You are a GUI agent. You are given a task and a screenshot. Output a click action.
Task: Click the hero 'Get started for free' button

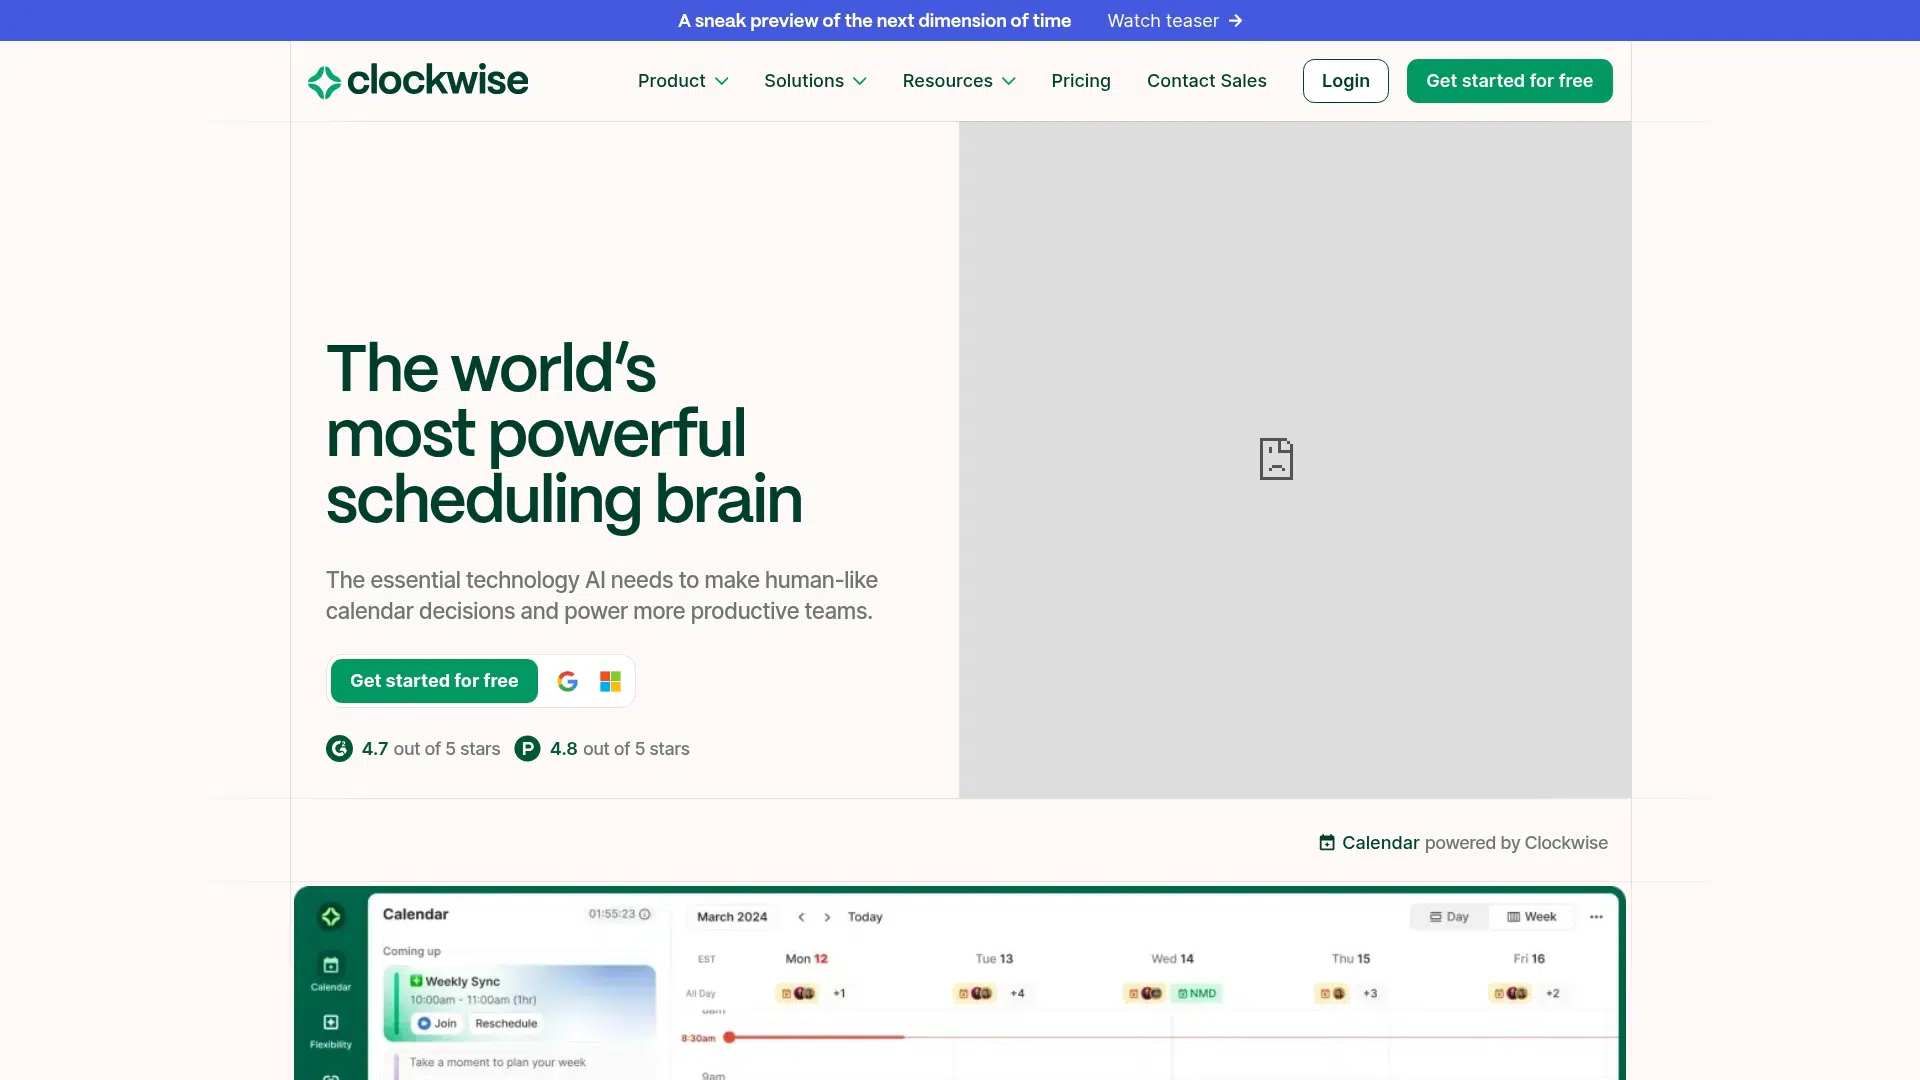434,681
